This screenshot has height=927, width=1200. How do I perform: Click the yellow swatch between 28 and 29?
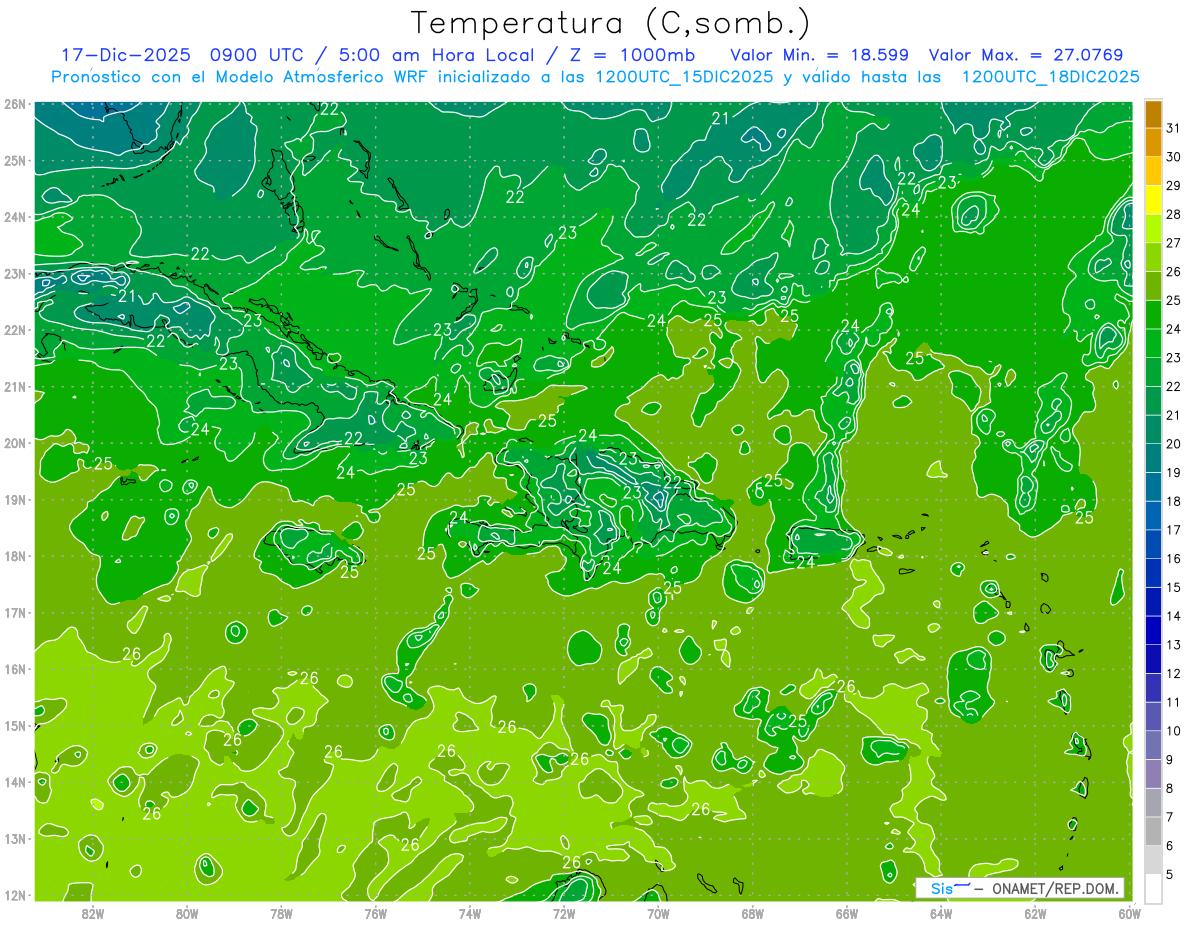tap(1153, 200)
